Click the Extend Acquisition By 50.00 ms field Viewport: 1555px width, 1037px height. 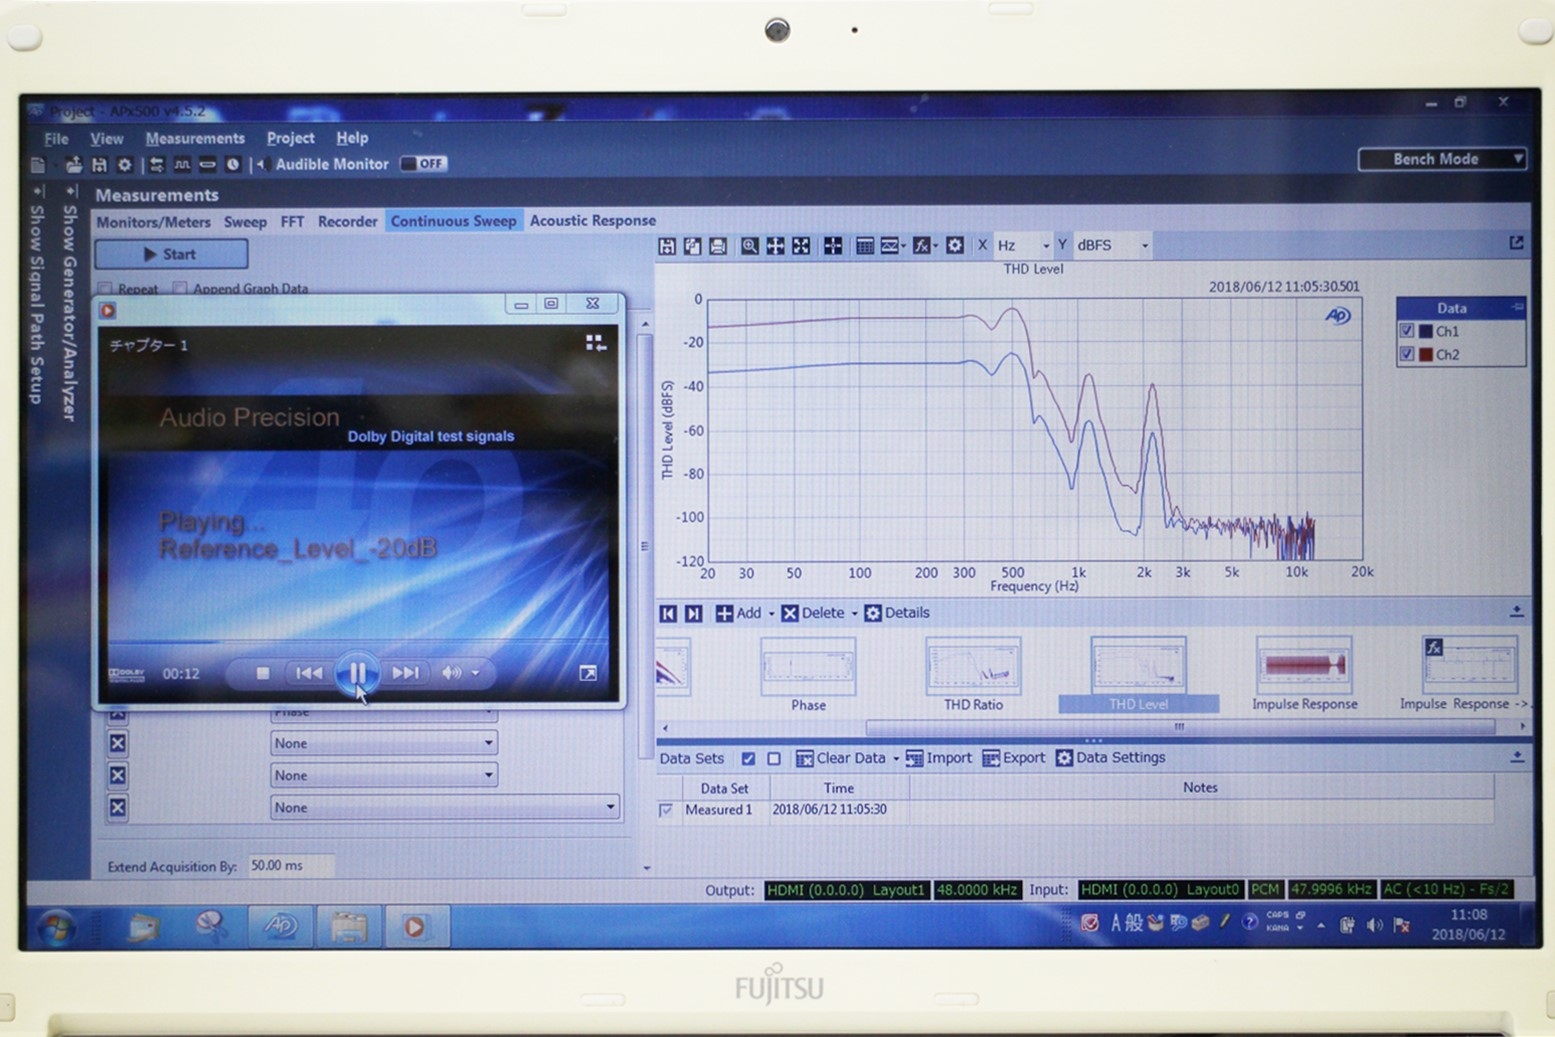(x=290, y=866)
